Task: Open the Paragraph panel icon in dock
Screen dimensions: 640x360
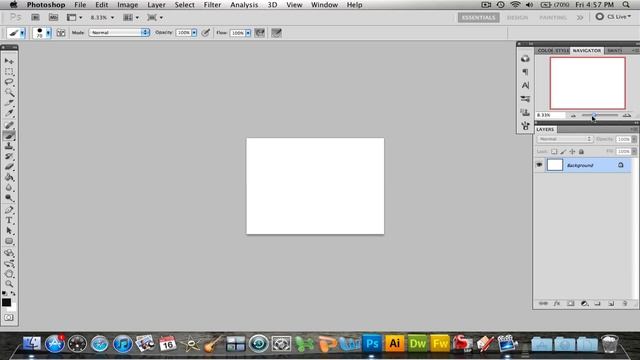Action: click(525, 72)
